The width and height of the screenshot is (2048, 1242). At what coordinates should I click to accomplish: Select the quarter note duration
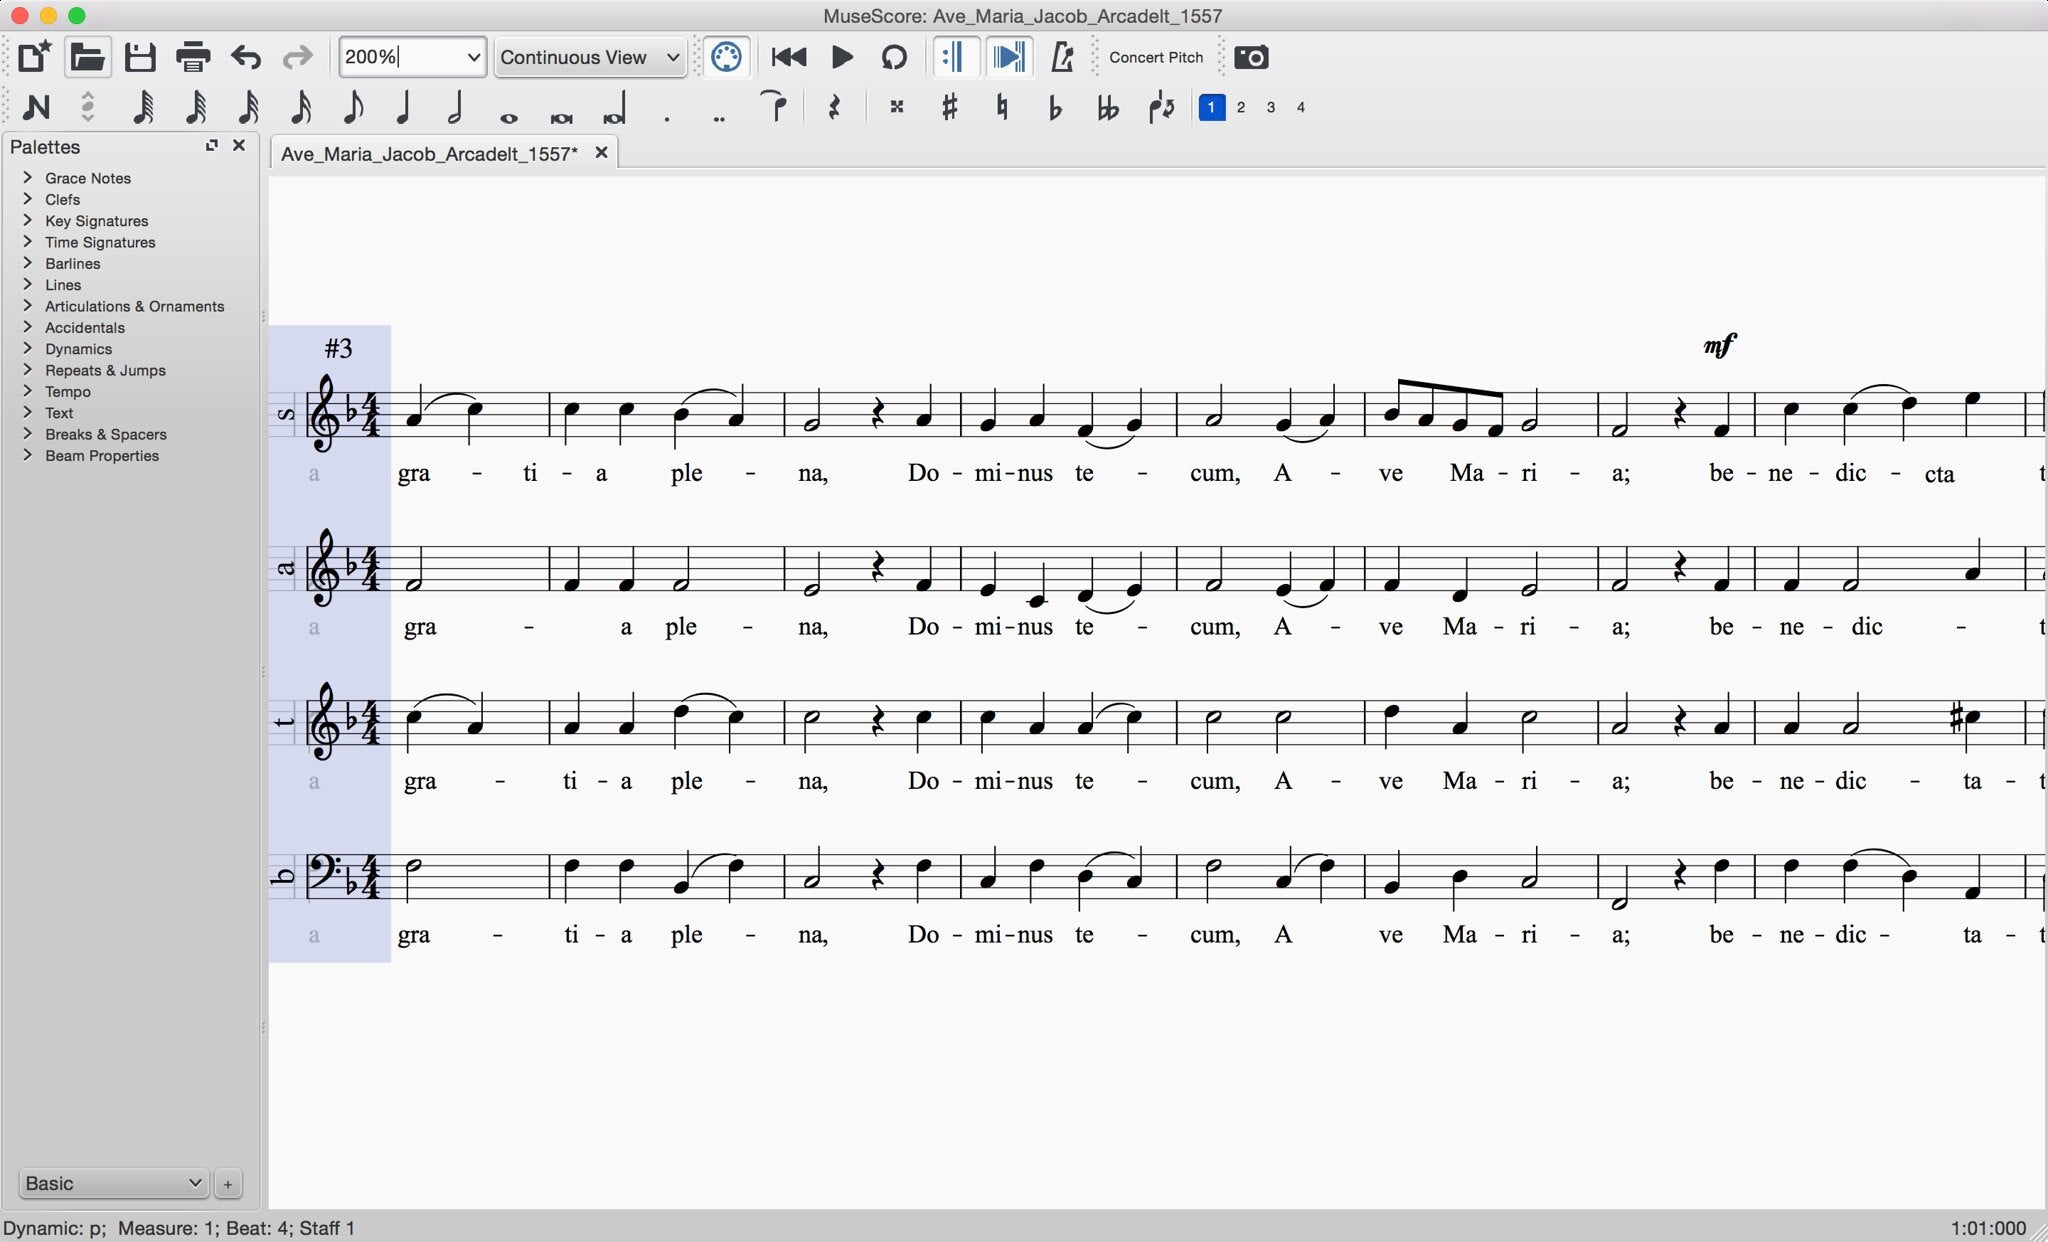pyautogui.click(x=403, y=107)
